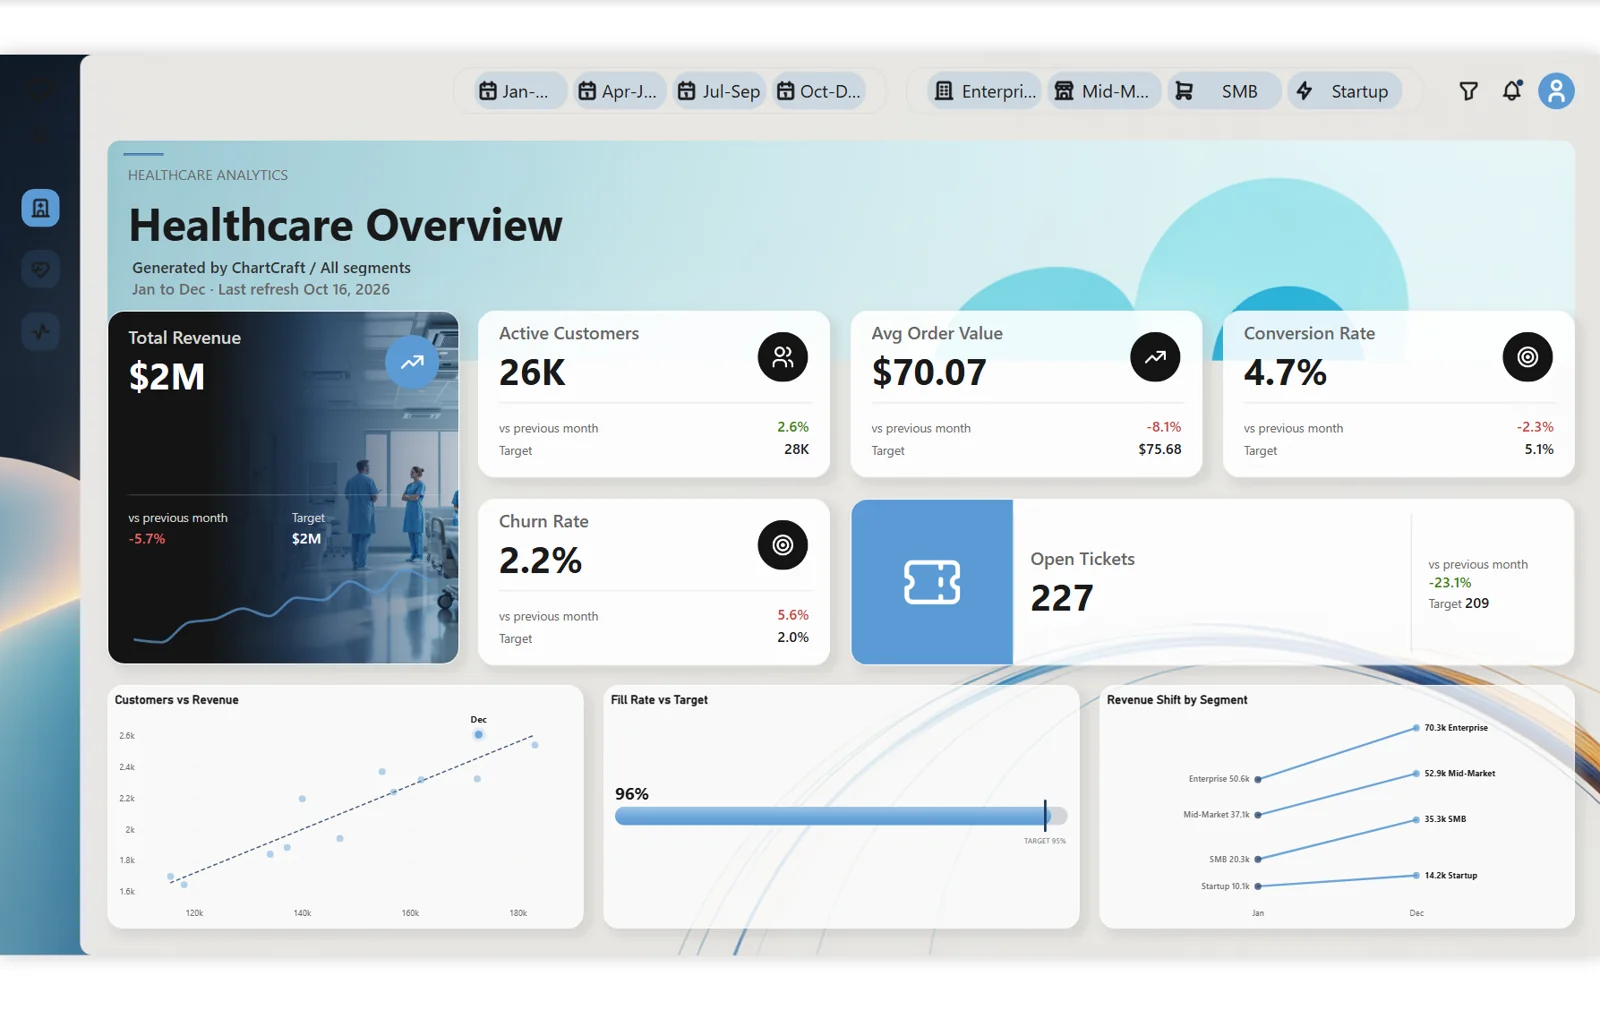Image resolution: width=1600 pixels, height=1010 pixels.
Task: Click the Healthcare Overview heading
Action: coord(345,225)
